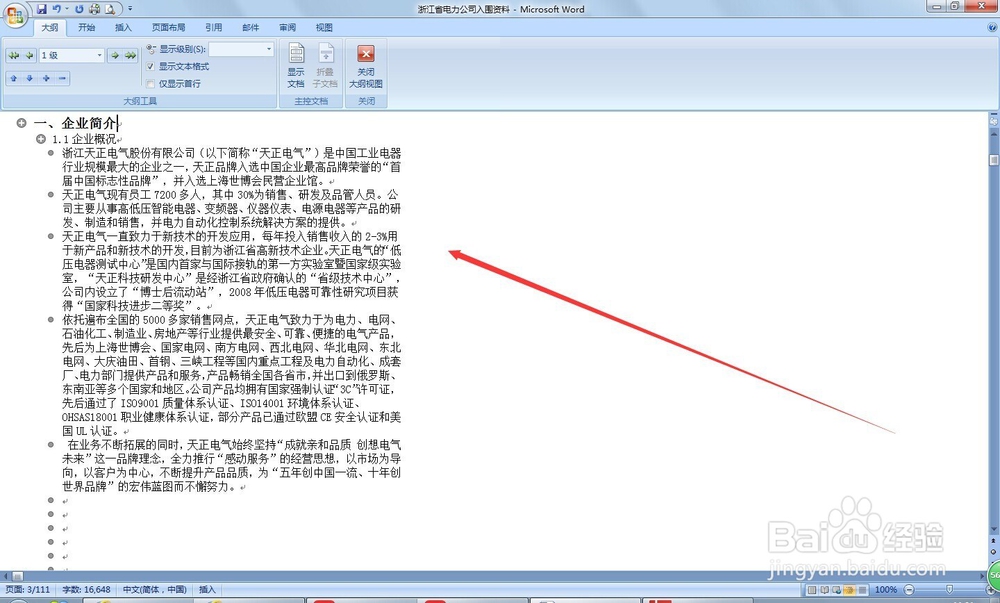Quick print the document
This screenshot has height=603, width=1000.
pyautogui.click(x=94, y=9)
